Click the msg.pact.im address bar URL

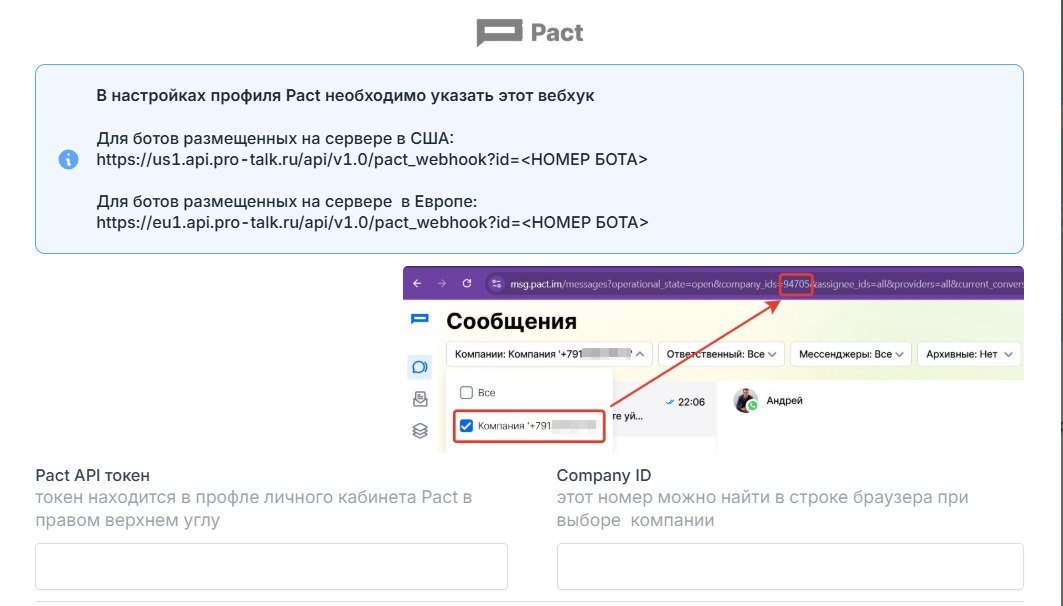[x=766, y=284]
